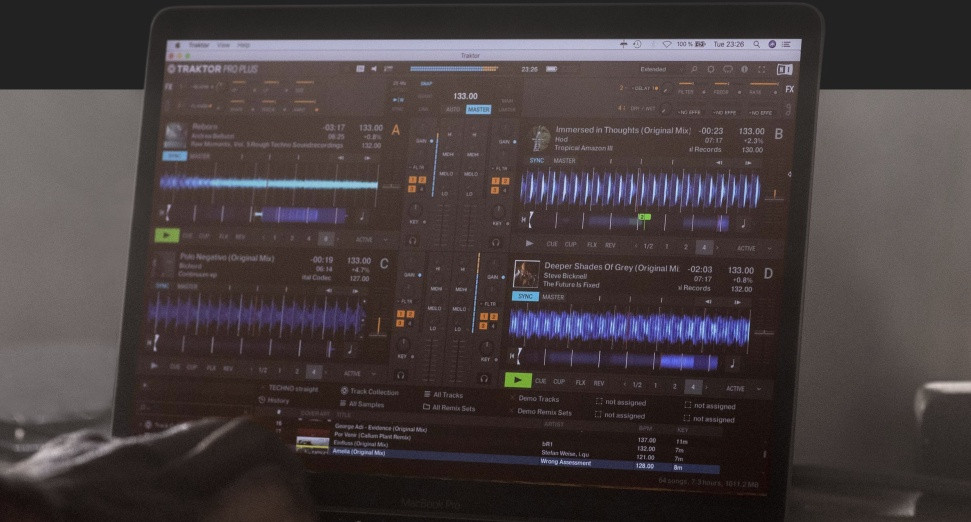Viewport: 971px width, 522px height.
Task: Open deck A letter menu
Action: click(396, 130)
